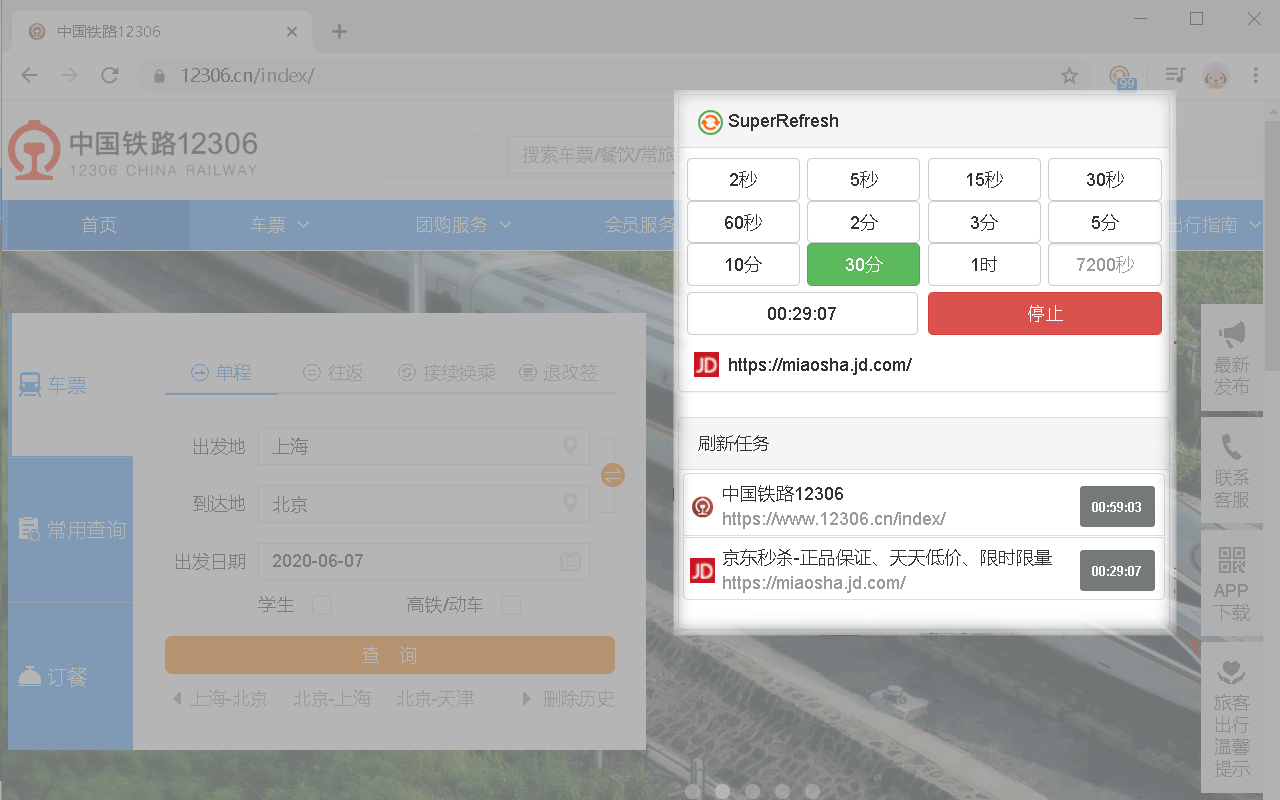Click the browser reload button
Viewport: 1280px width, 800px height.
pyautogui.click(x=110, y=76)
